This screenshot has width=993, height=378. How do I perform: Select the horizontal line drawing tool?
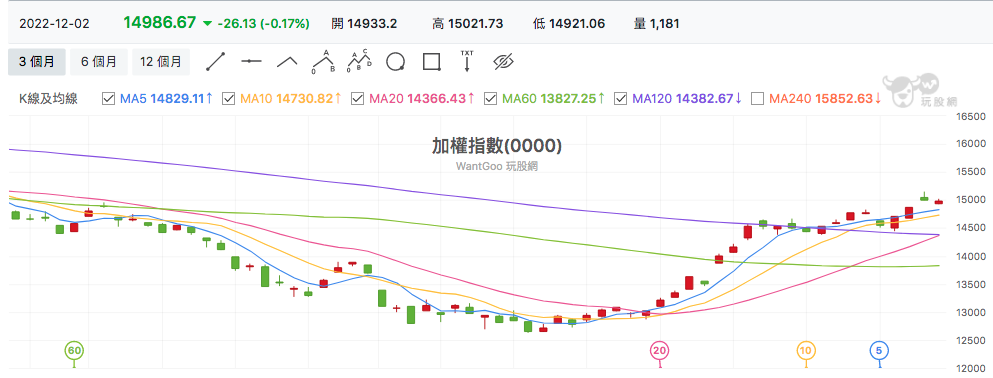(x=251, y=61)
